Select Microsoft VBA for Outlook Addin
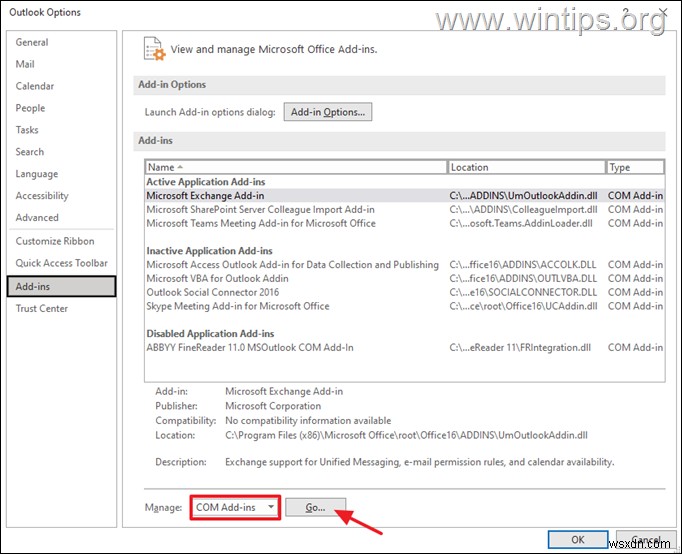Image resolution: width=682 pixels, height=554 pixels. 405,279
